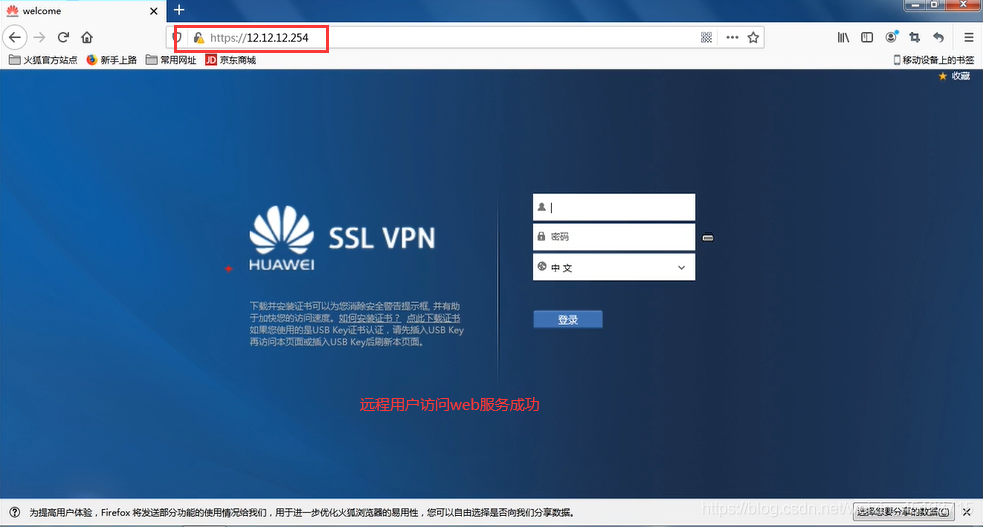Click the 登录 login button
The width and height of the screenshot is (983, 527).
(x=568, y=320)
